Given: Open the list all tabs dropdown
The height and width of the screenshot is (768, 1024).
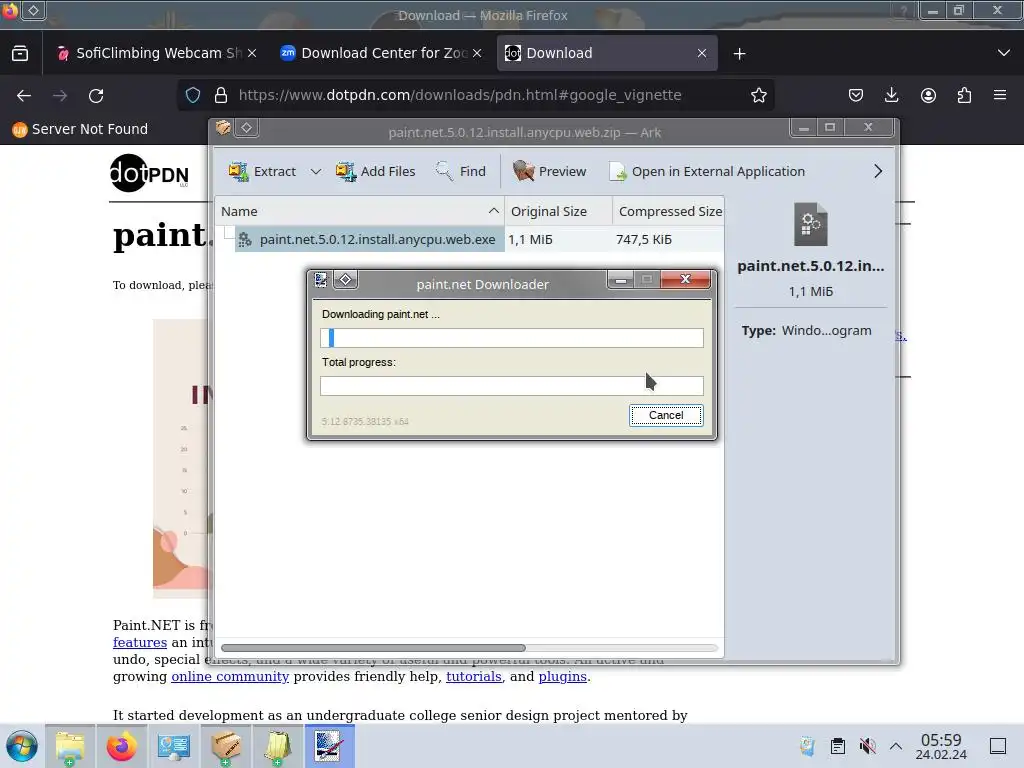Looking at the screenshot, I should tap(1003, 53).
